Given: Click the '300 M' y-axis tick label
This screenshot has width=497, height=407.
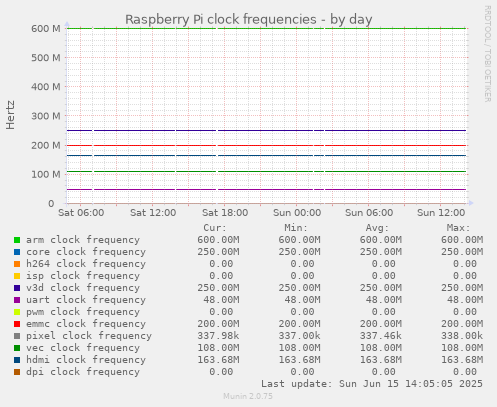Looking at the screenshot, I should (46, 116).
